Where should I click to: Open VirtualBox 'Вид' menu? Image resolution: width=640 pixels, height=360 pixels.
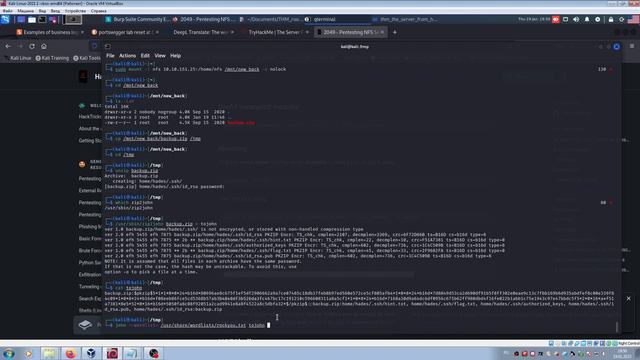point(42,11)
